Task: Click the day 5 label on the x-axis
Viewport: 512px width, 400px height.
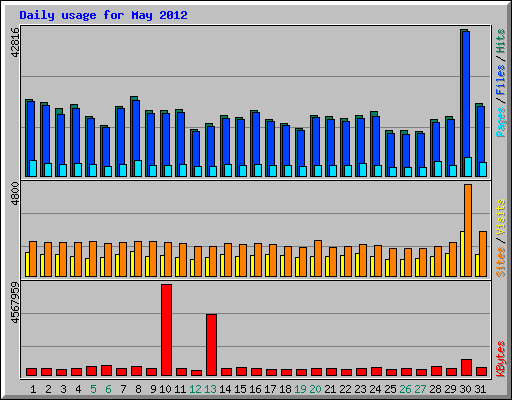Action: (x=93, y=389)
